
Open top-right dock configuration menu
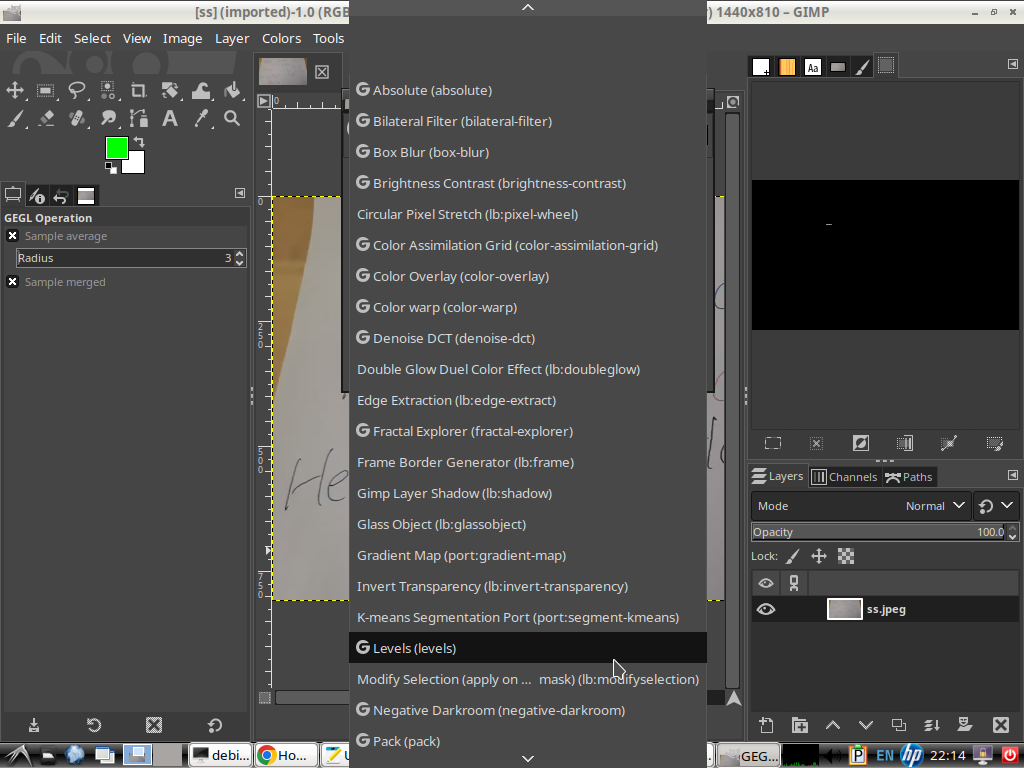1012,64
